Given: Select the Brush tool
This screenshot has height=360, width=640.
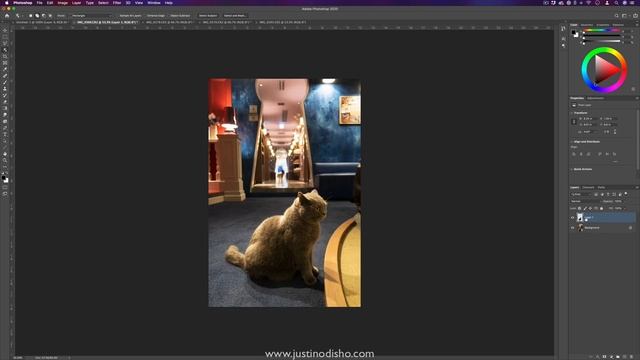Looking at the screenshot, I should 5,82.
